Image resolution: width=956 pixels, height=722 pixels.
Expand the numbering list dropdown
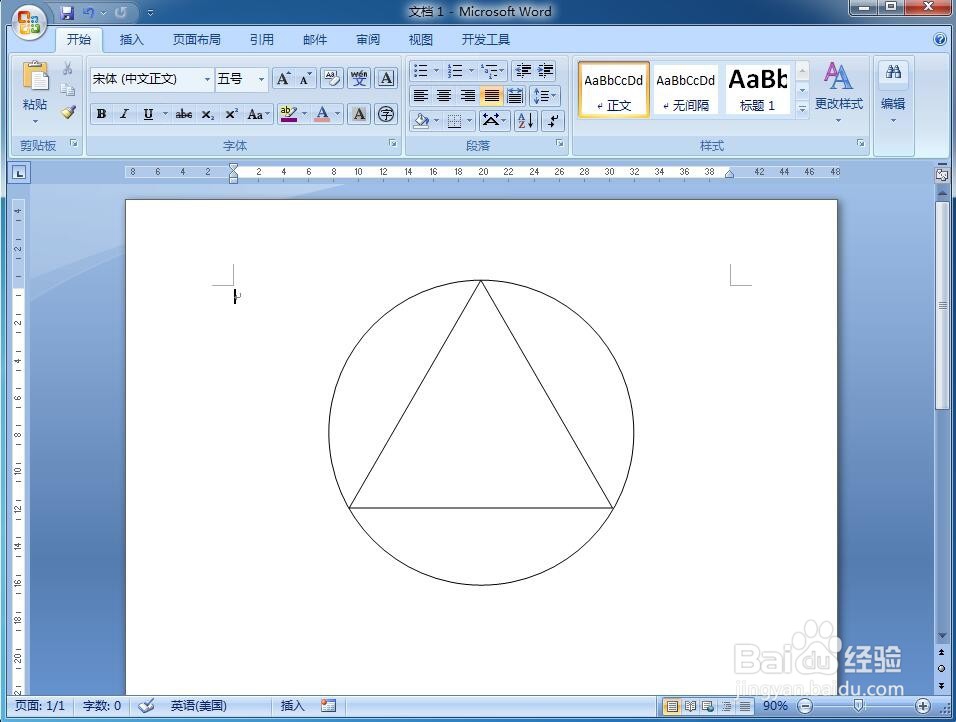[471, 71]
